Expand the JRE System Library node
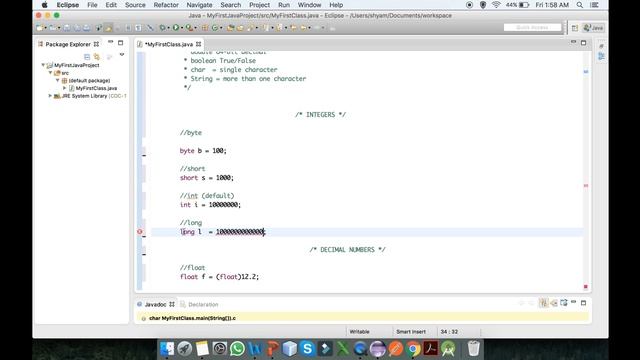 tap(50, 96)
